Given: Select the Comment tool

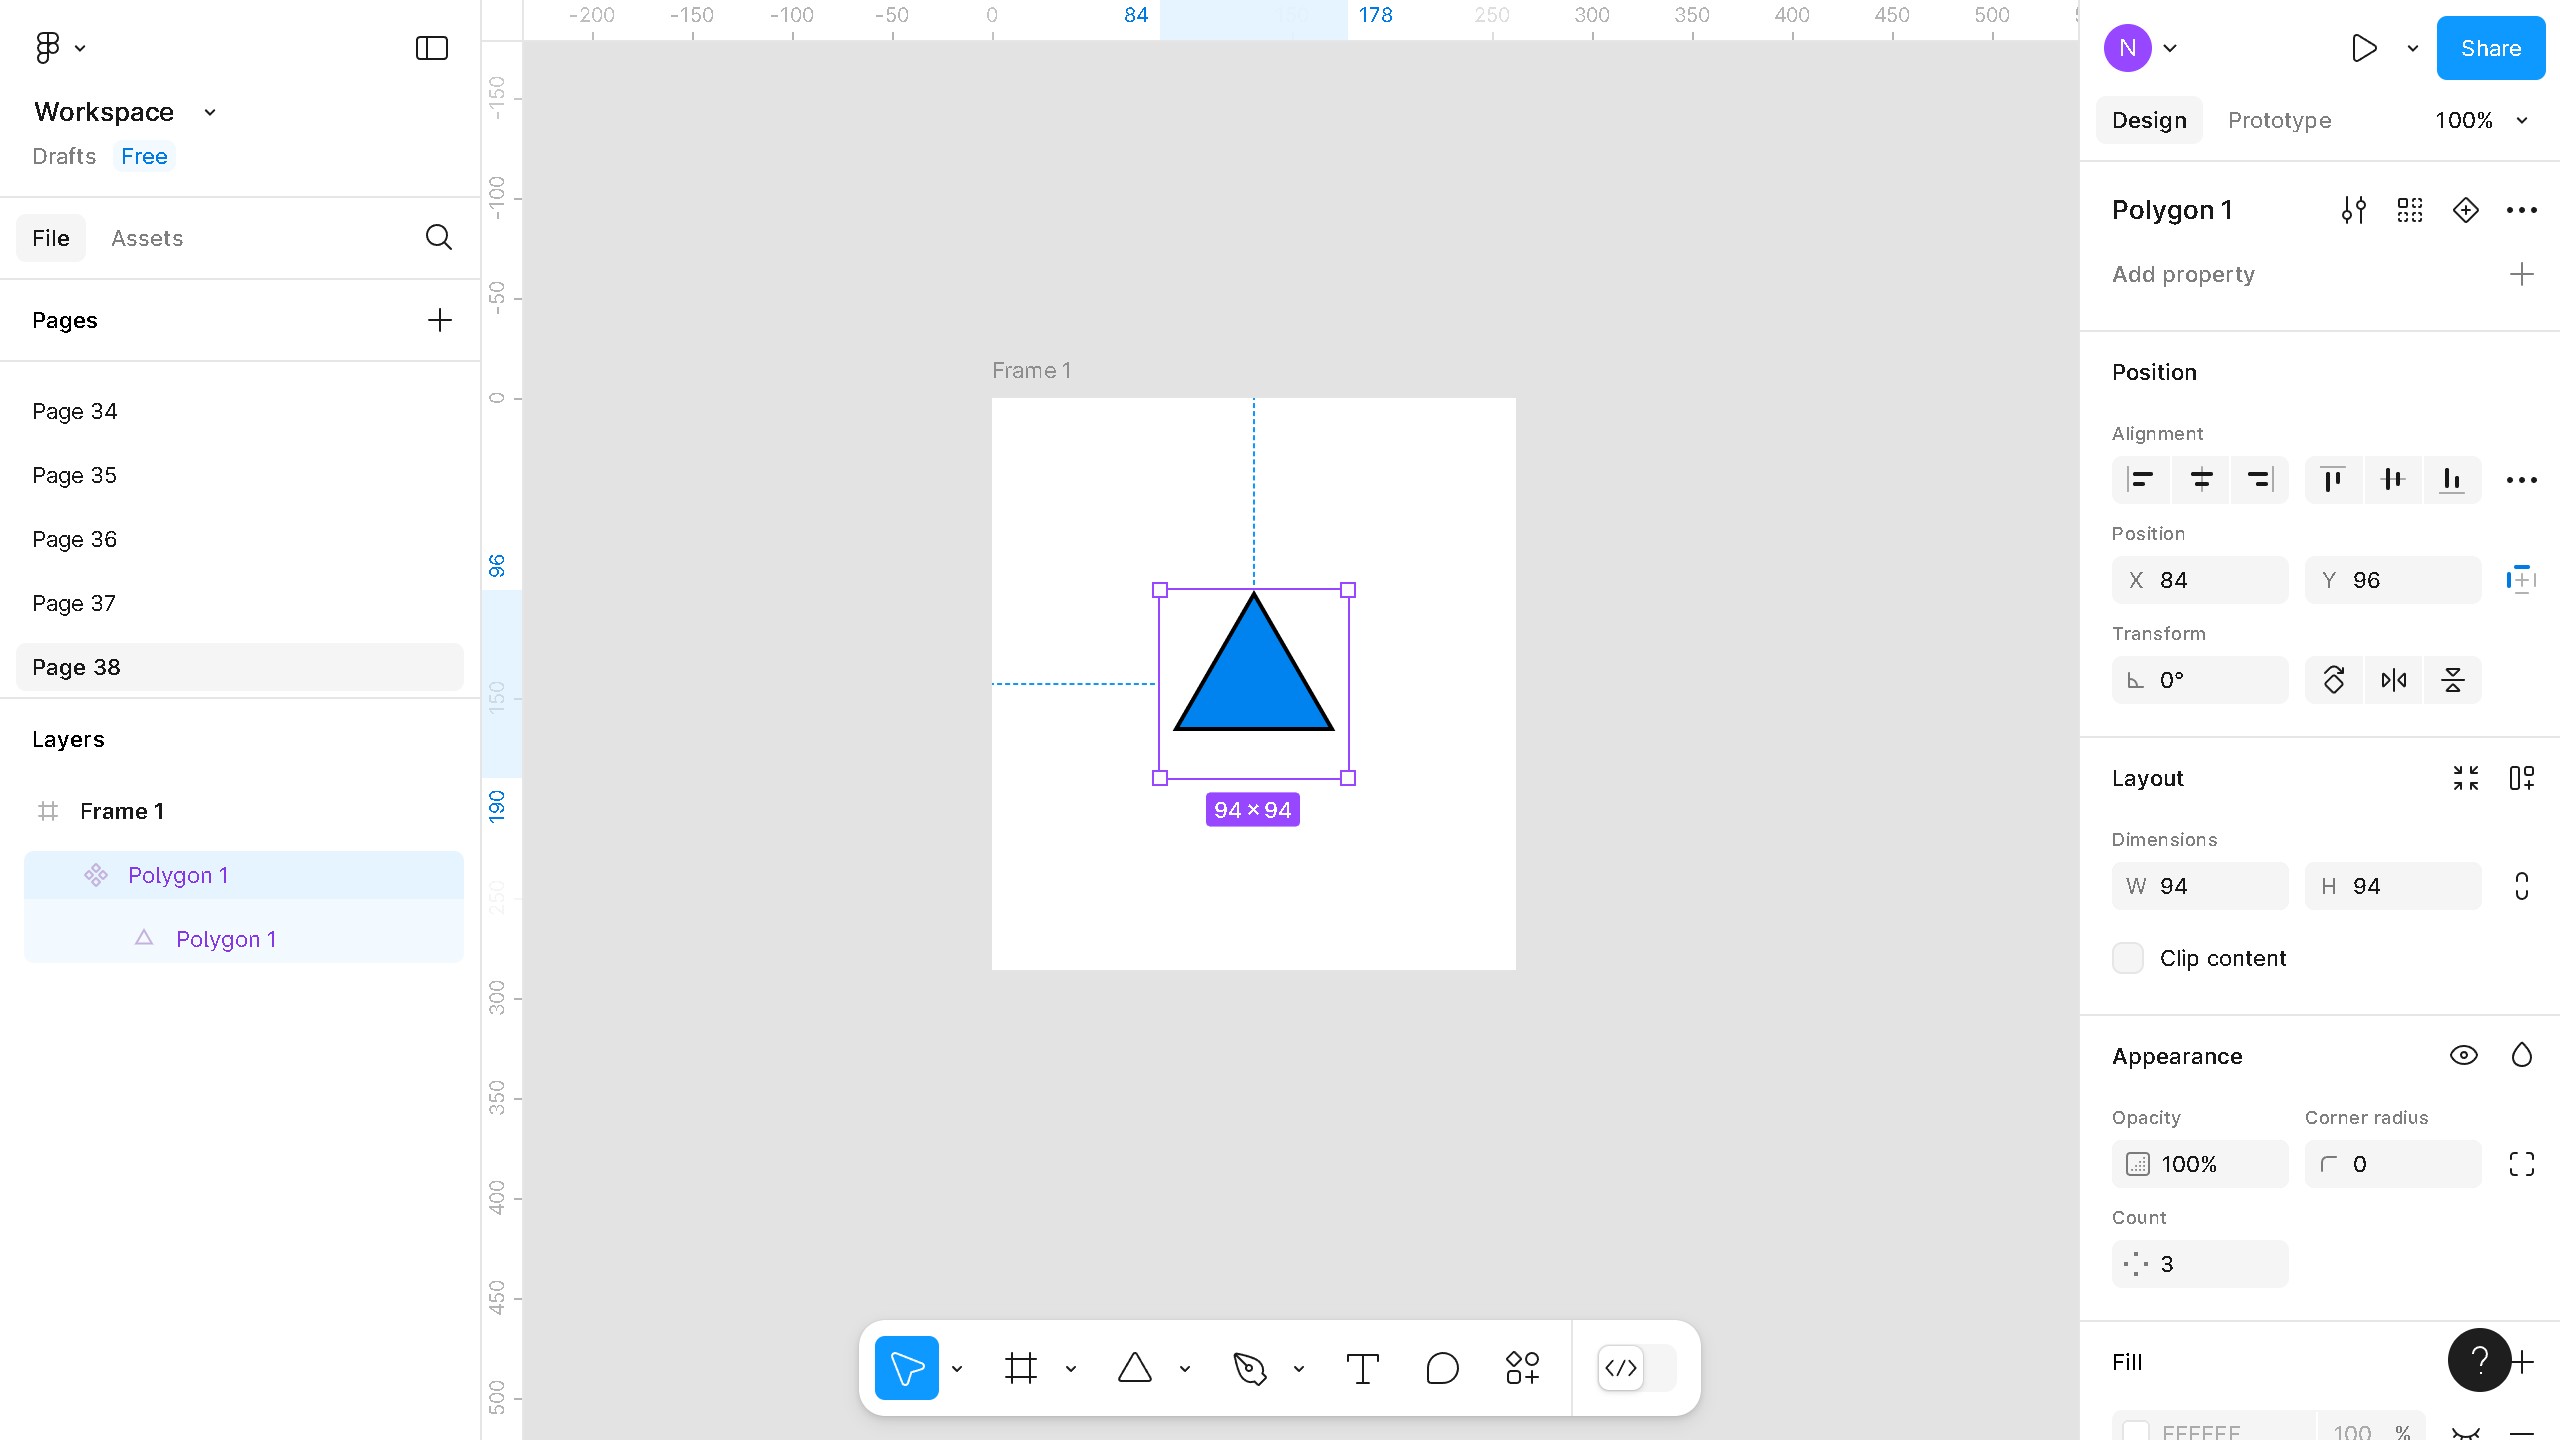Looking at the screenshot, I should [x=1442, y=1368].
